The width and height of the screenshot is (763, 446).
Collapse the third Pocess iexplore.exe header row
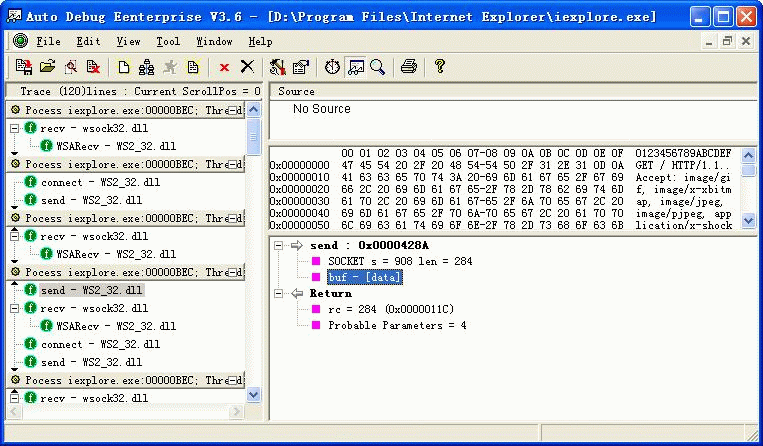pos(234,218)
